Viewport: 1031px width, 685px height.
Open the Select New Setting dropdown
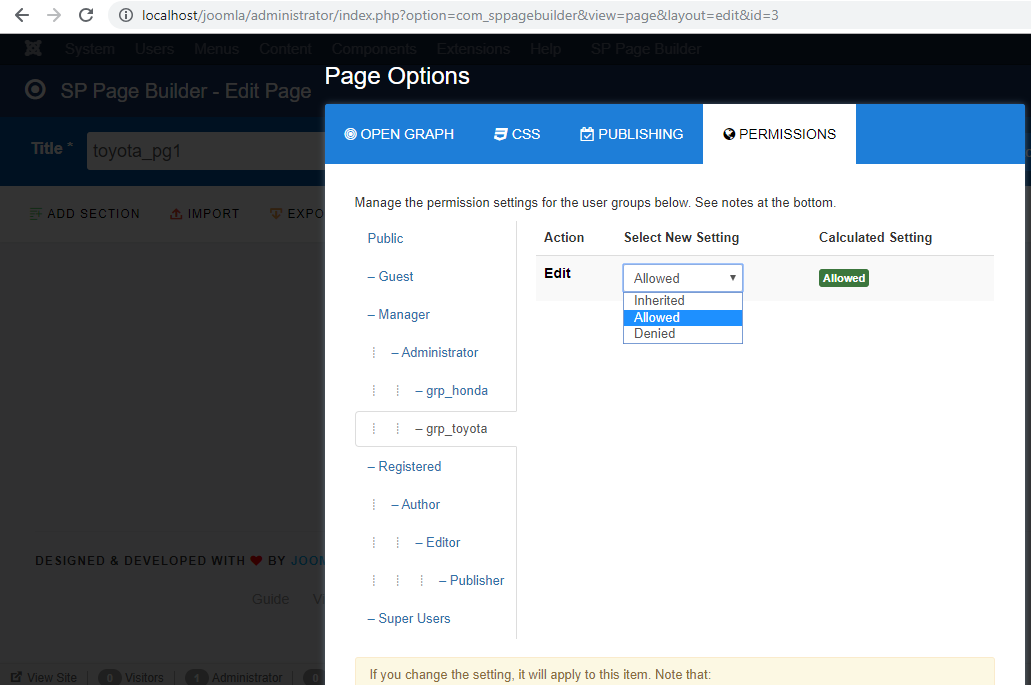[682, 278]
